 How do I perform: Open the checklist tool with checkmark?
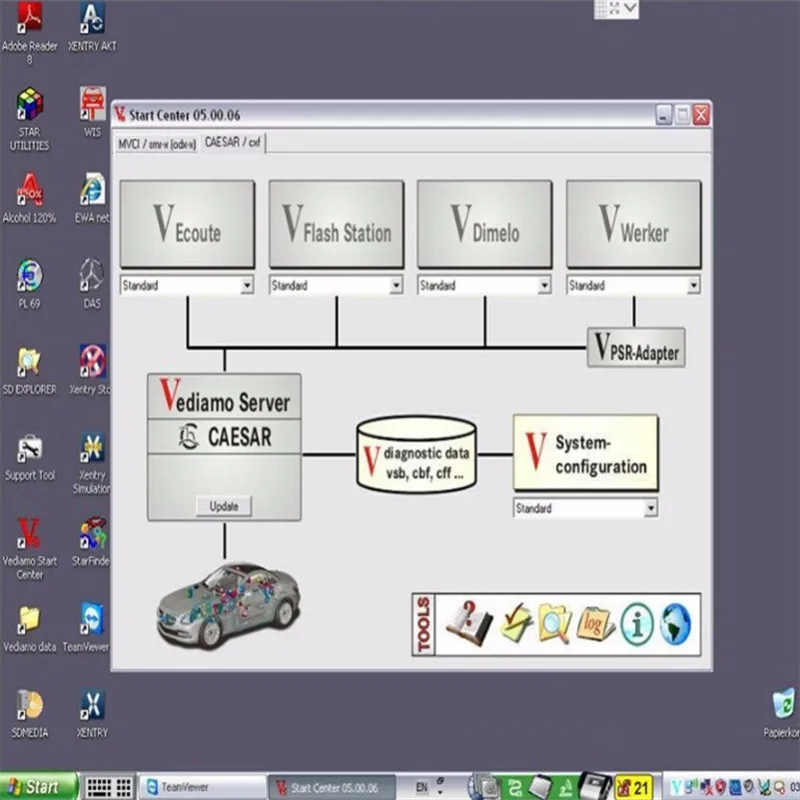pos(516,624)
